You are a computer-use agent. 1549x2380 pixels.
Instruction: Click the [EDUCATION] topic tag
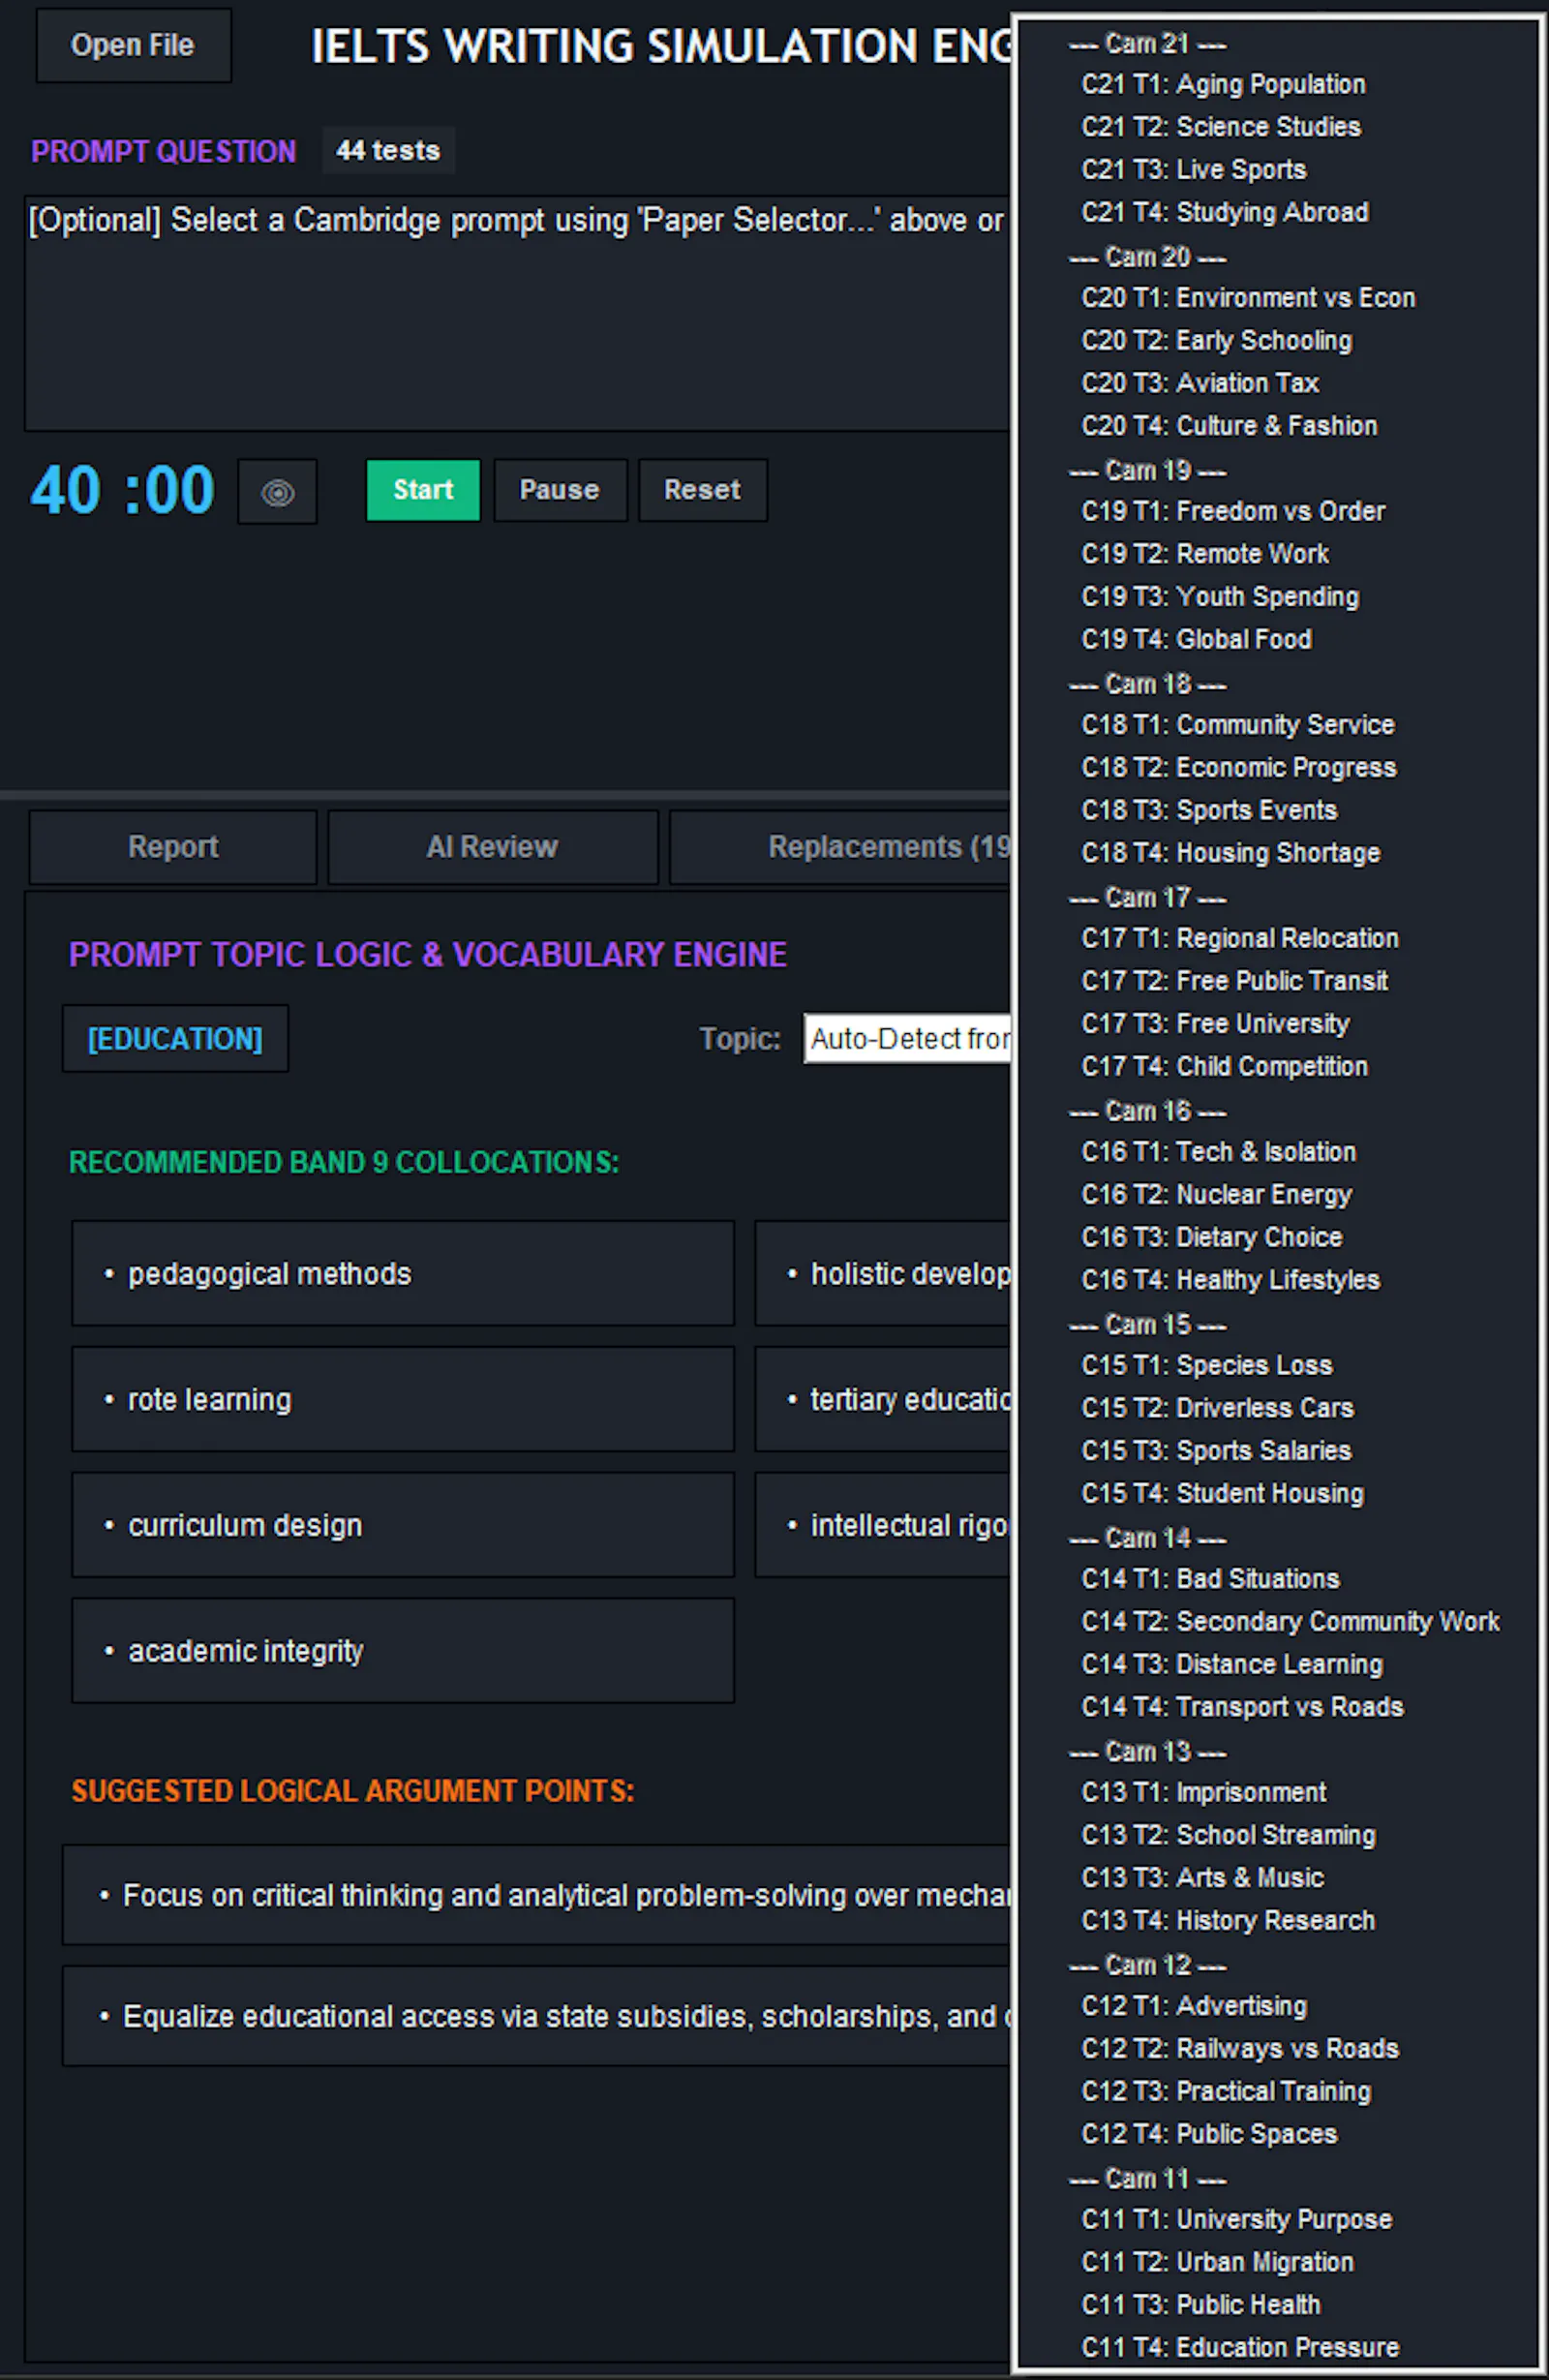click(175, 1039)
